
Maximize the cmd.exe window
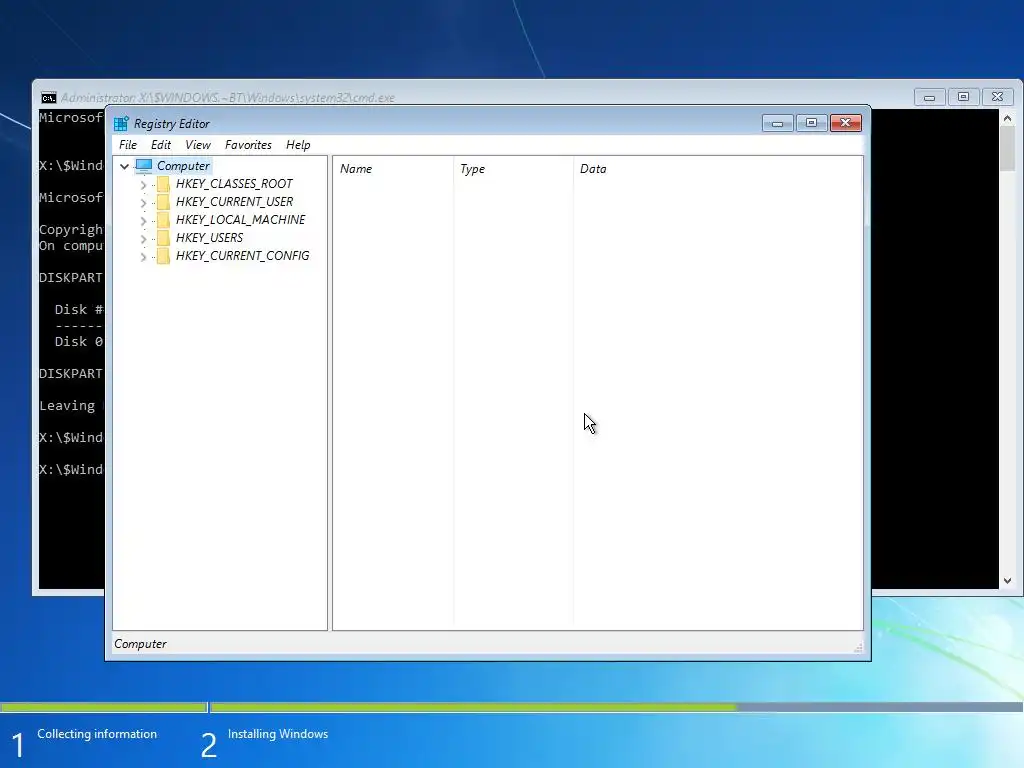click(x=963, y=97)
